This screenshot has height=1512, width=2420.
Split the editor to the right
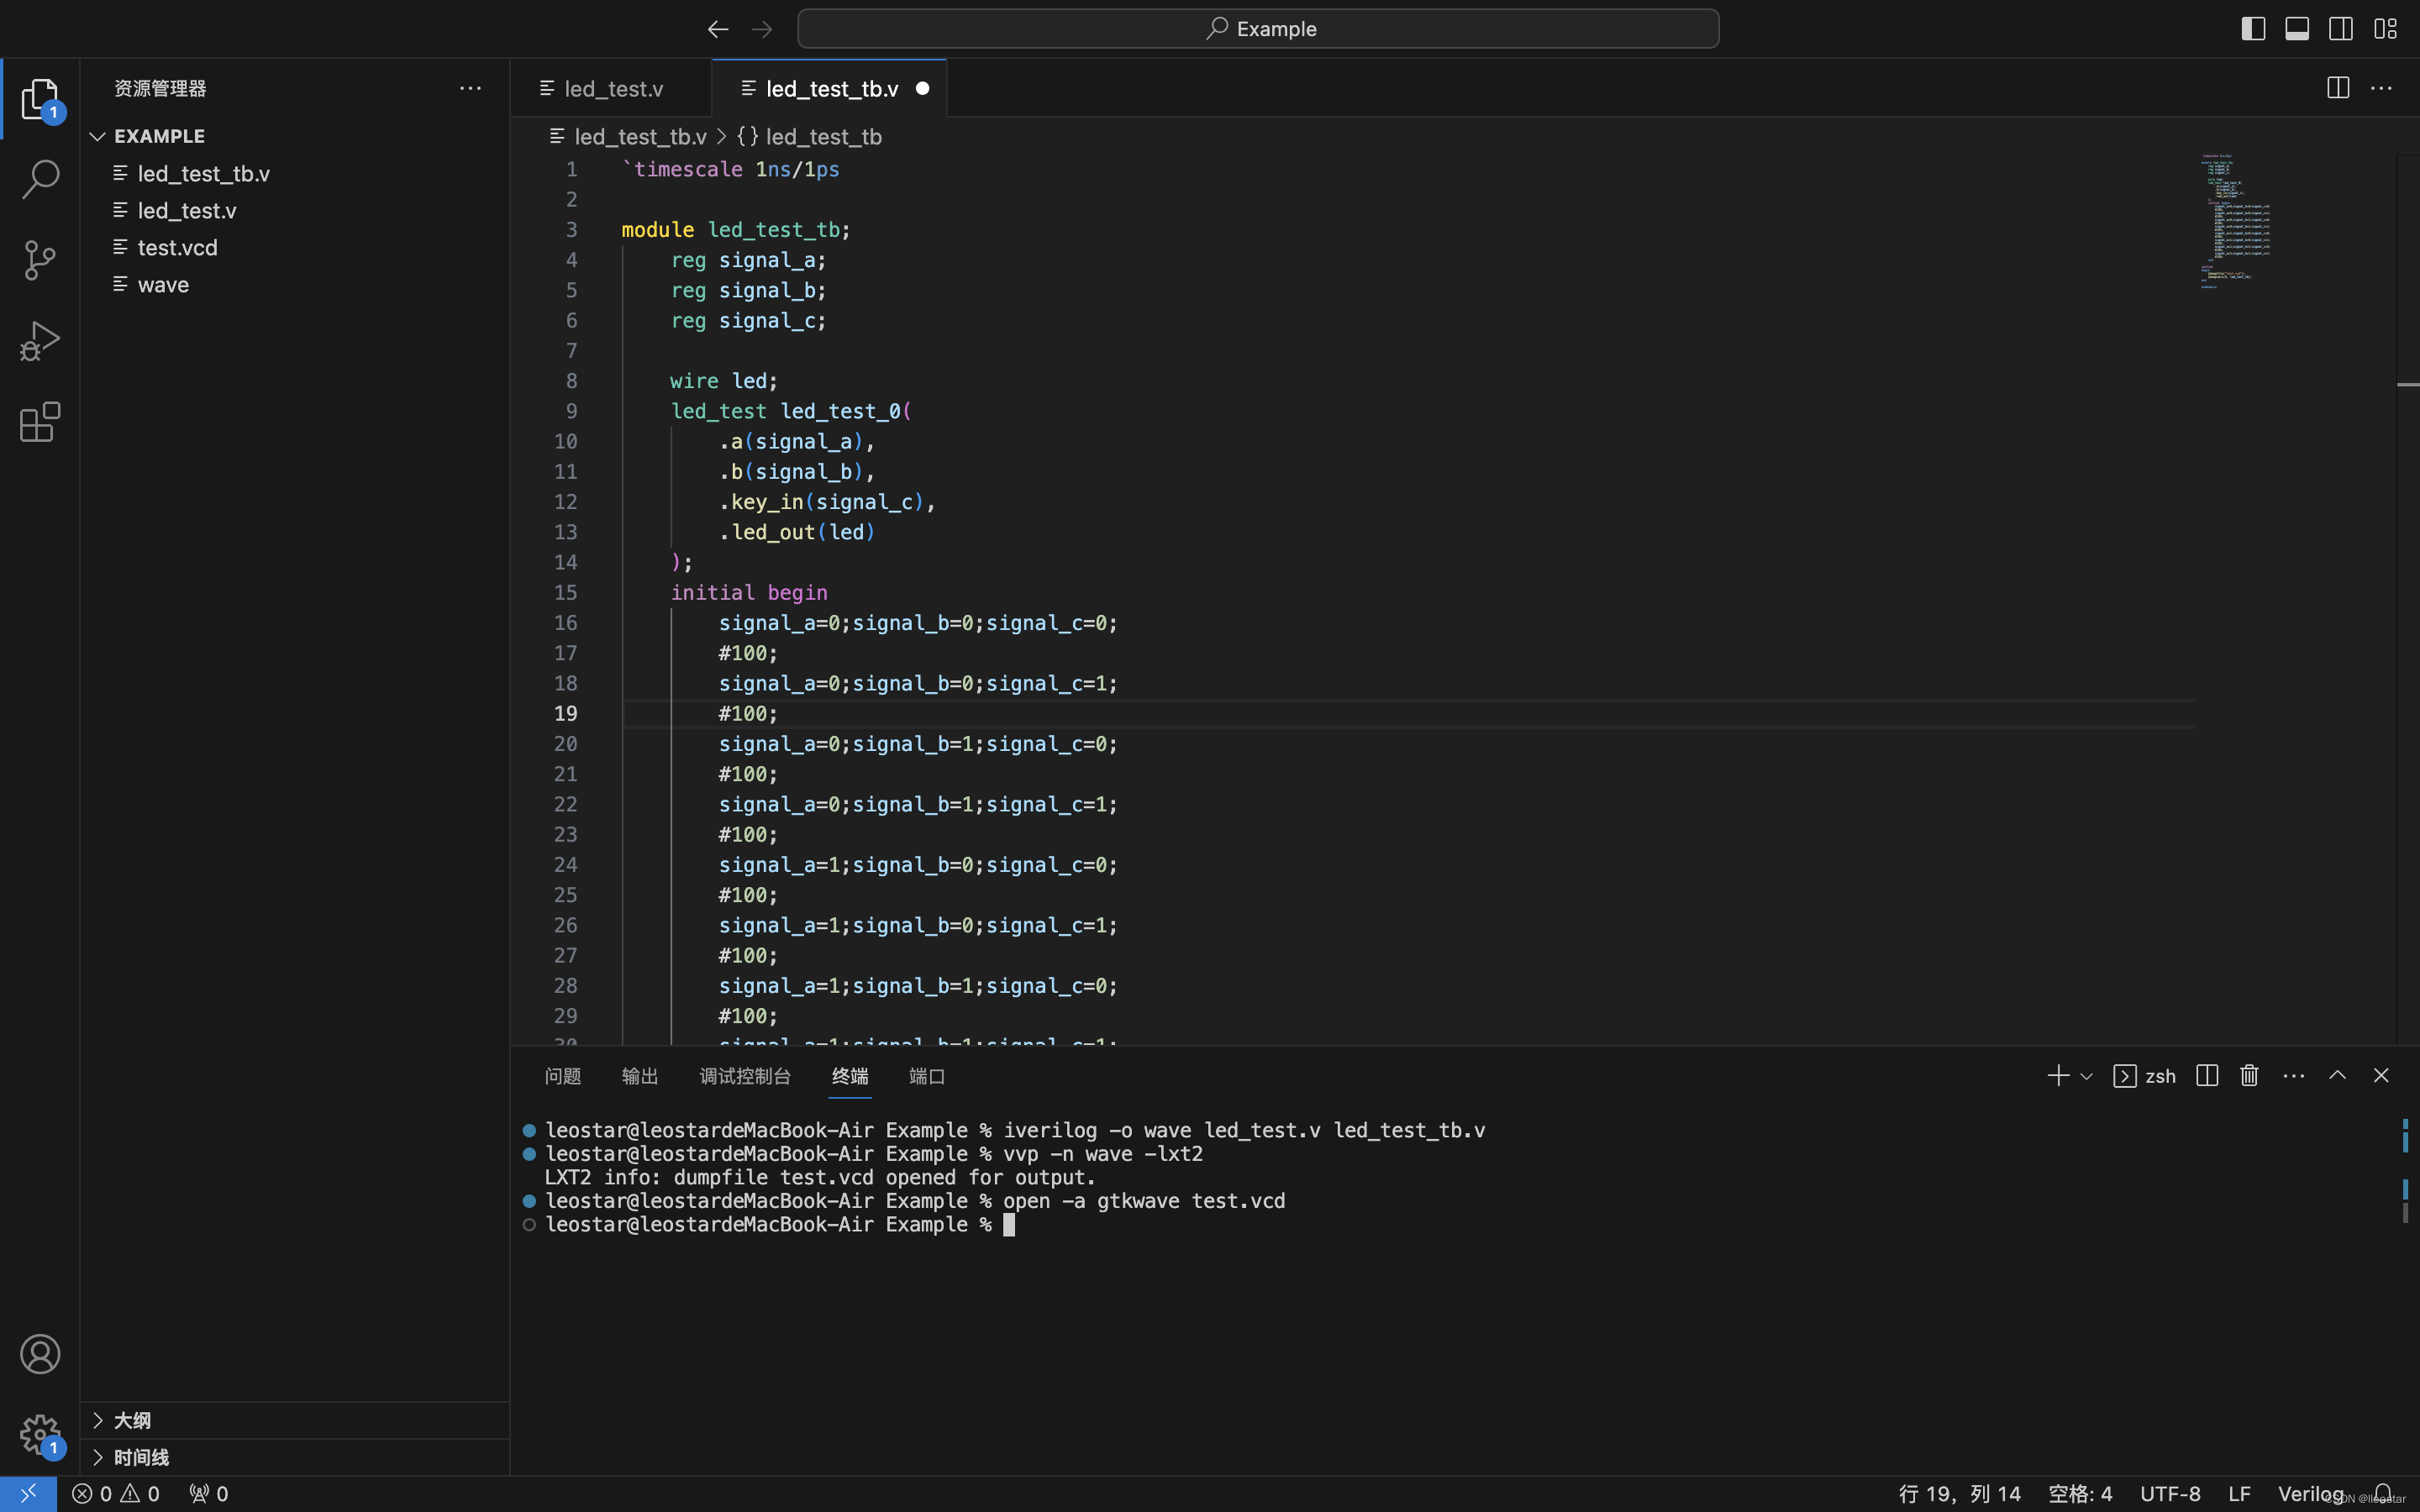(x=2338, y=88)
